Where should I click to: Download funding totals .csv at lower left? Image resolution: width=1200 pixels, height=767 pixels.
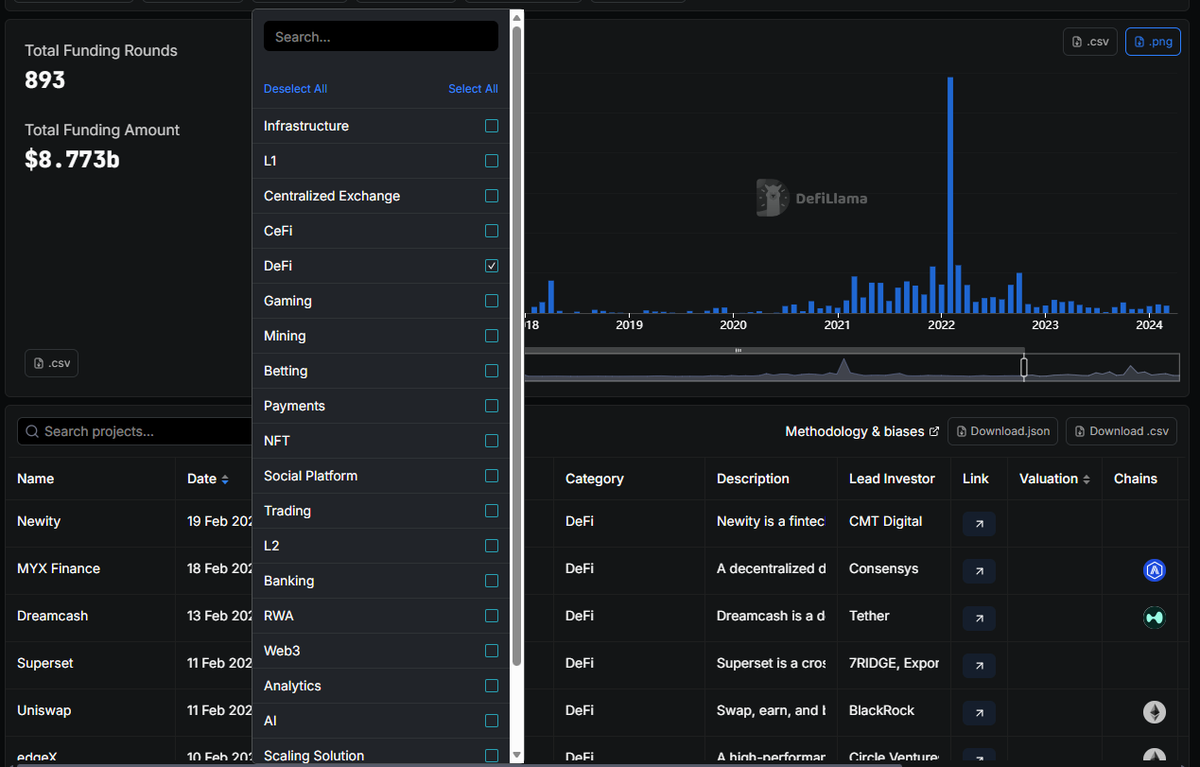click(x=51, y=363)
